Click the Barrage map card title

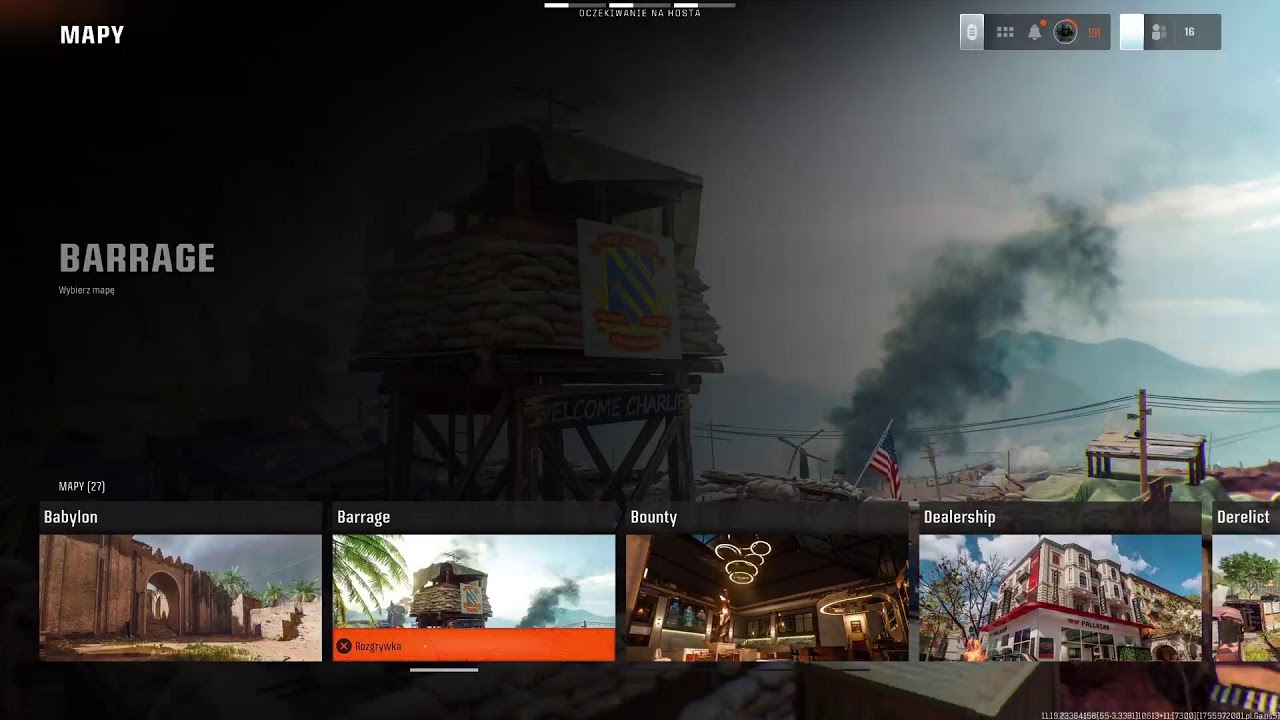pyautogui.click(x=363, y=517)
